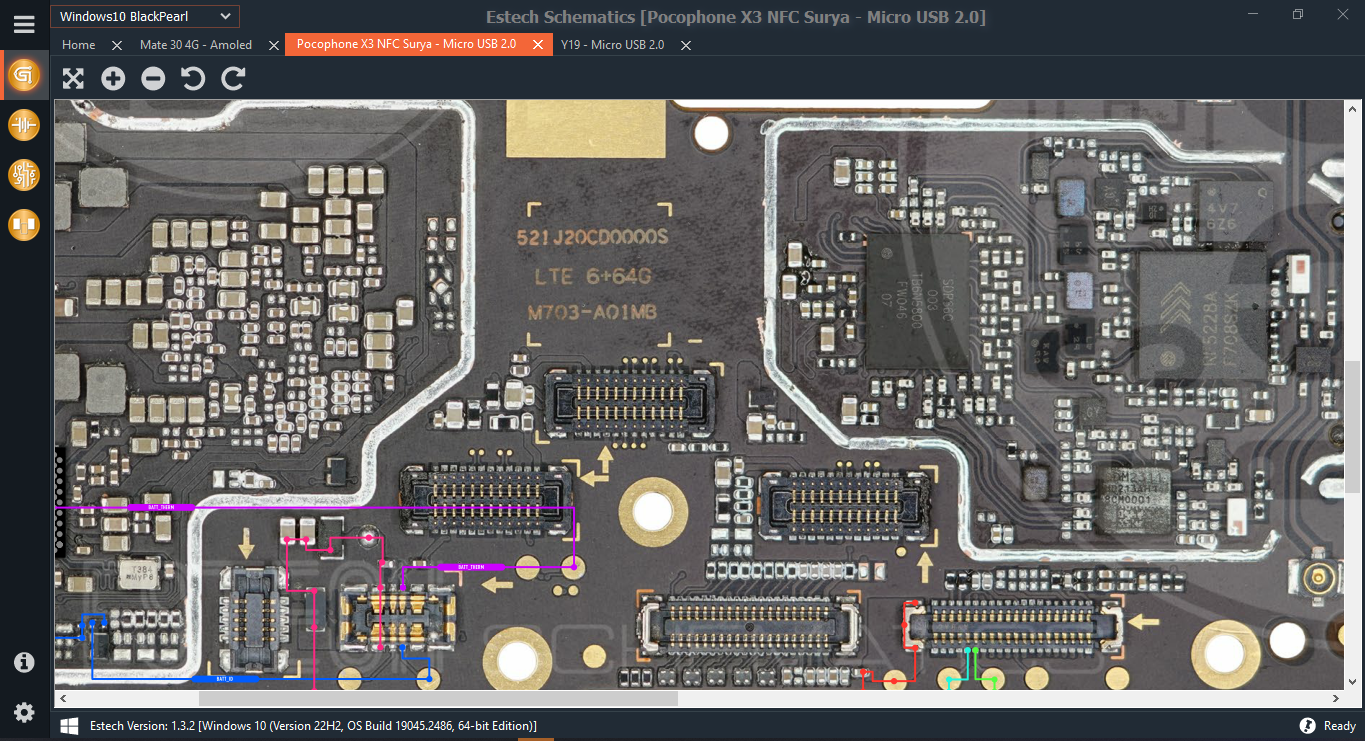
Task: Click the fit-to-screen expand arrows icon
Action: [x=73, y=79]
